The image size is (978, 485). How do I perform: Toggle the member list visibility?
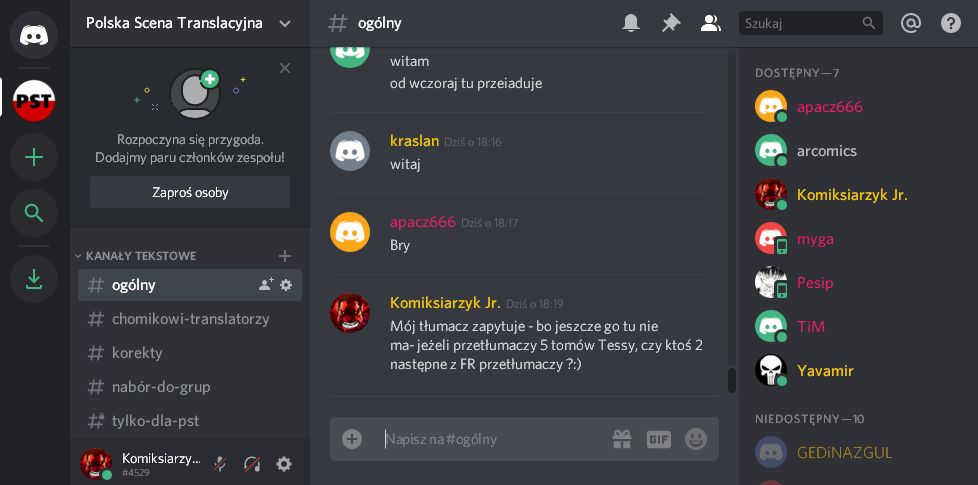click(x=710, y=24)
